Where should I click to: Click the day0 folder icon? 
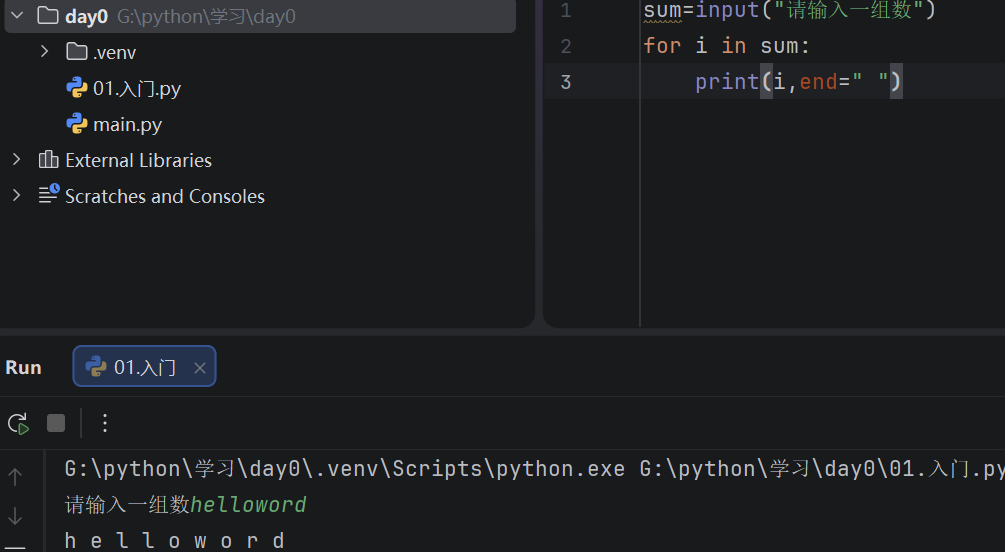coord(48,15)
